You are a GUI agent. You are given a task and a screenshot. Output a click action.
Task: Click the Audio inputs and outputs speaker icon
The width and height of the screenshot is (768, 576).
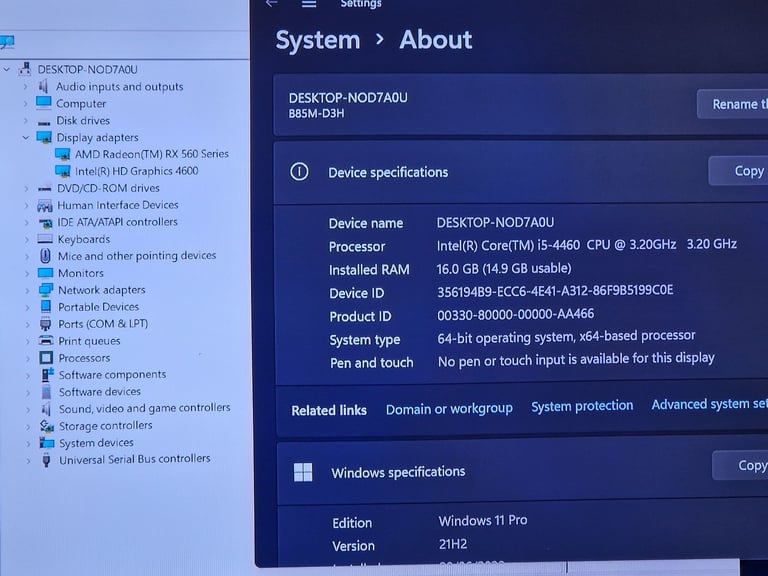44,87
